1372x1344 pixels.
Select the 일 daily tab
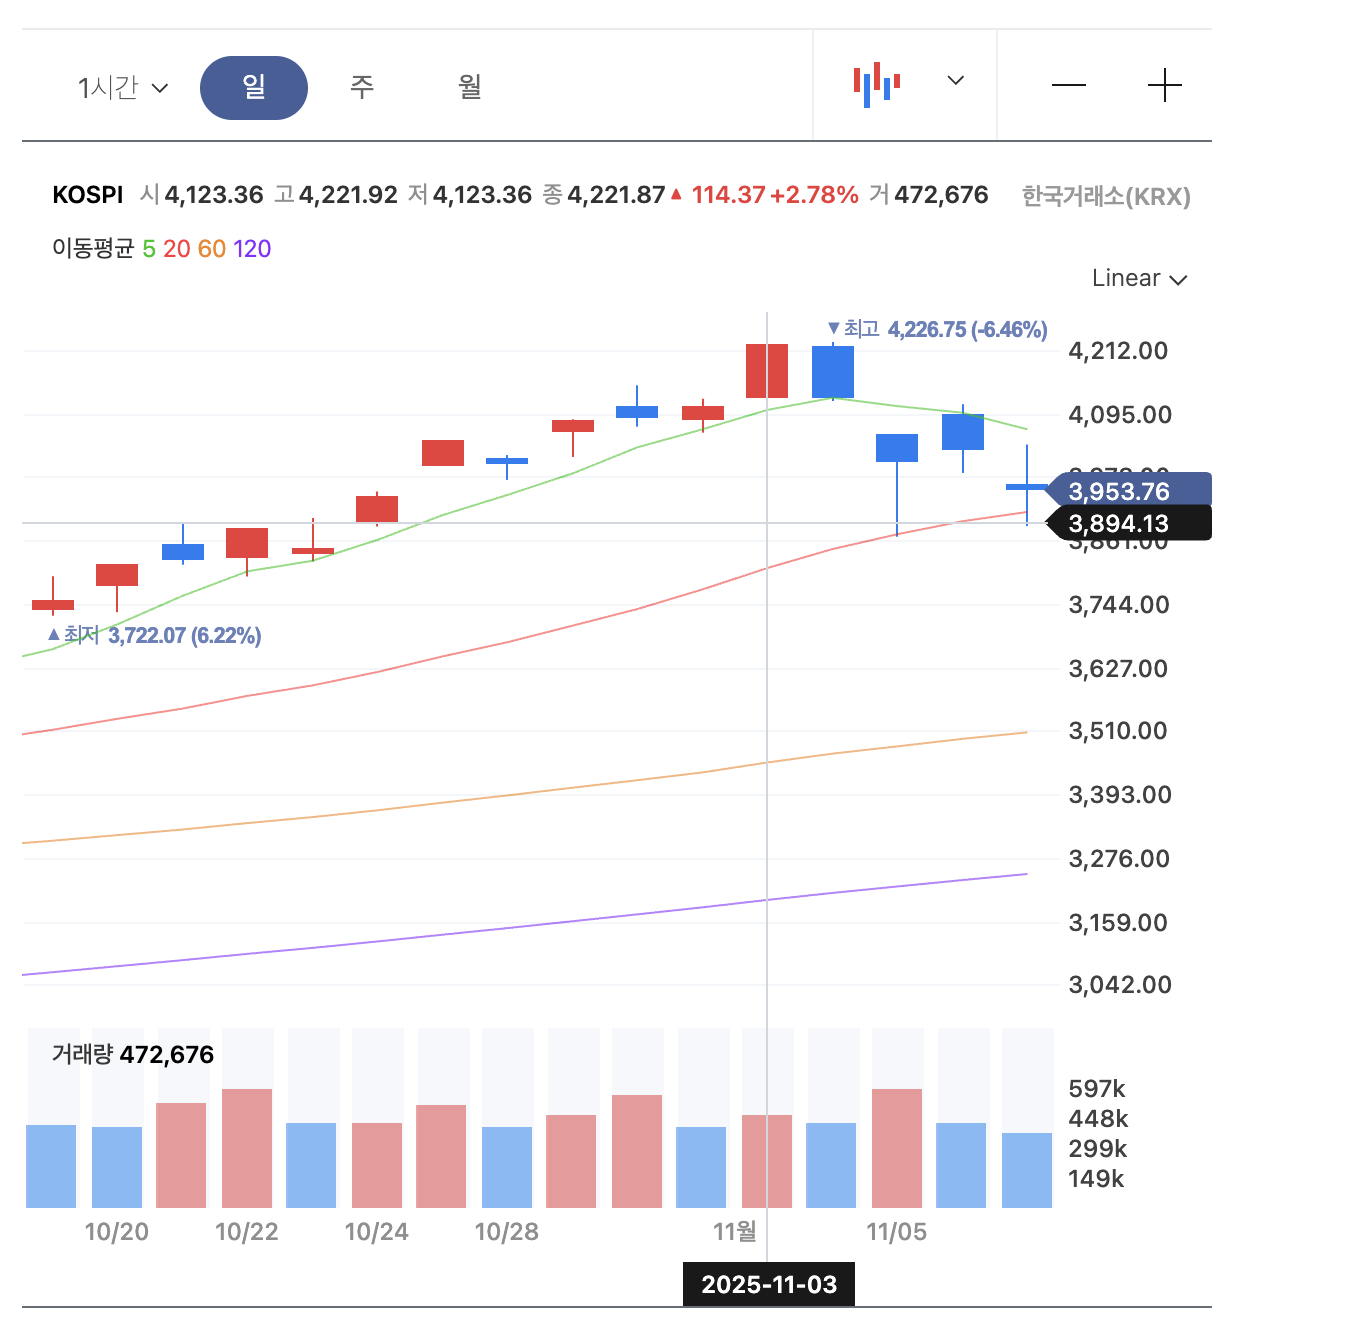[254, 88]
